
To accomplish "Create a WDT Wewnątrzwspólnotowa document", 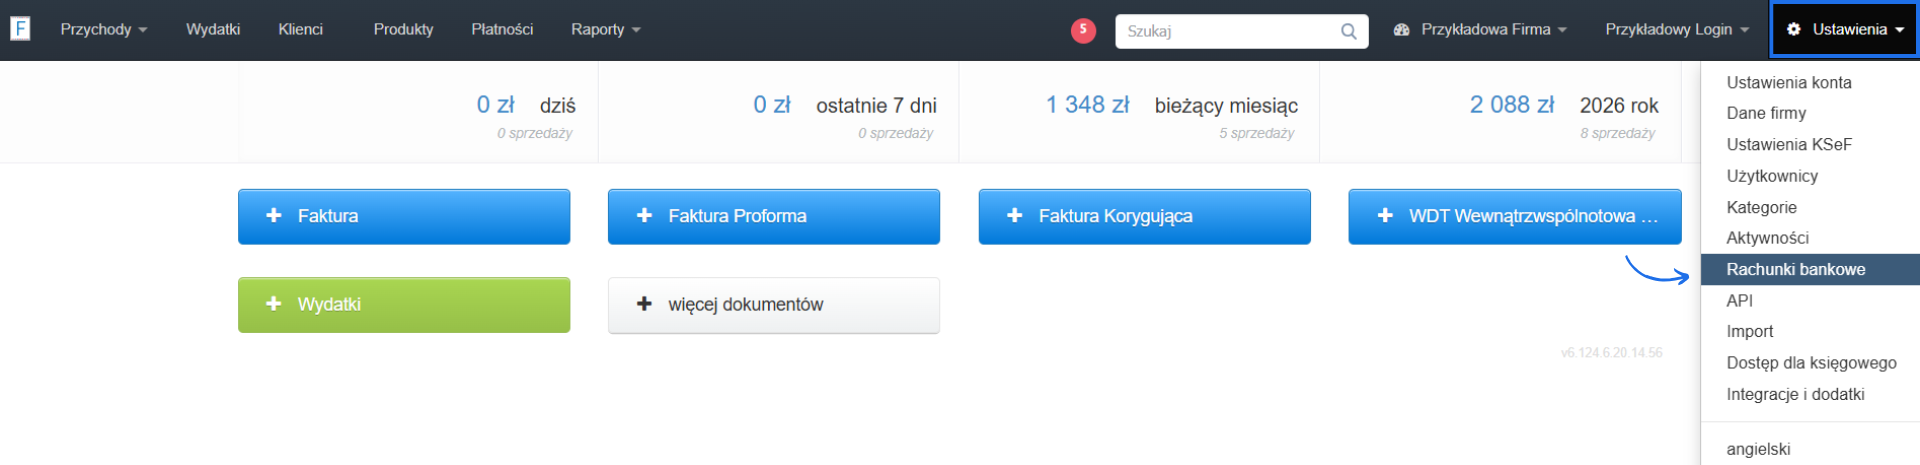I will tap(1515, 216).
